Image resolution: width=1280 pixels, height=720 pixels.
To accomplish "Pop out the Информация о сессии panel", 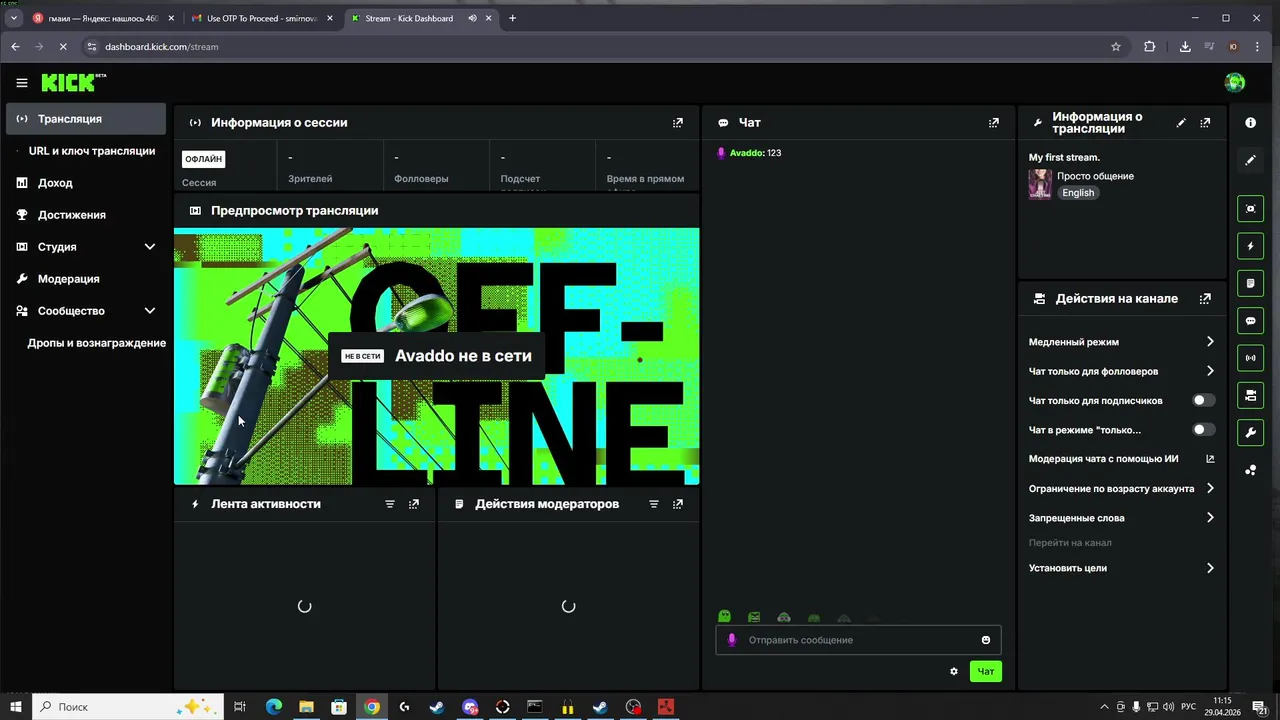I will (x=678, y=123).
